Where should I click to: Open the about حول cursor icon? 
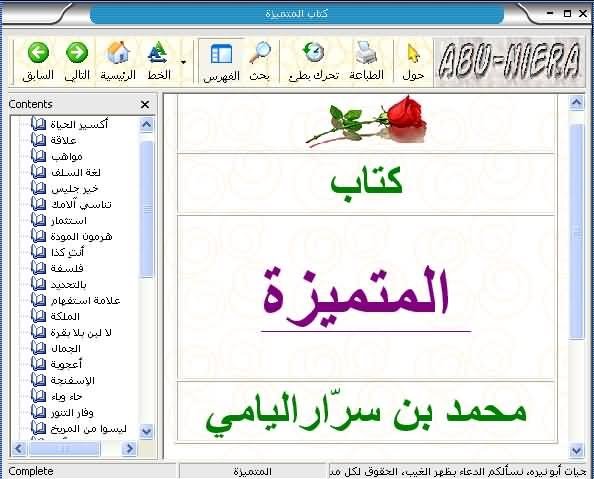[413, 53]
